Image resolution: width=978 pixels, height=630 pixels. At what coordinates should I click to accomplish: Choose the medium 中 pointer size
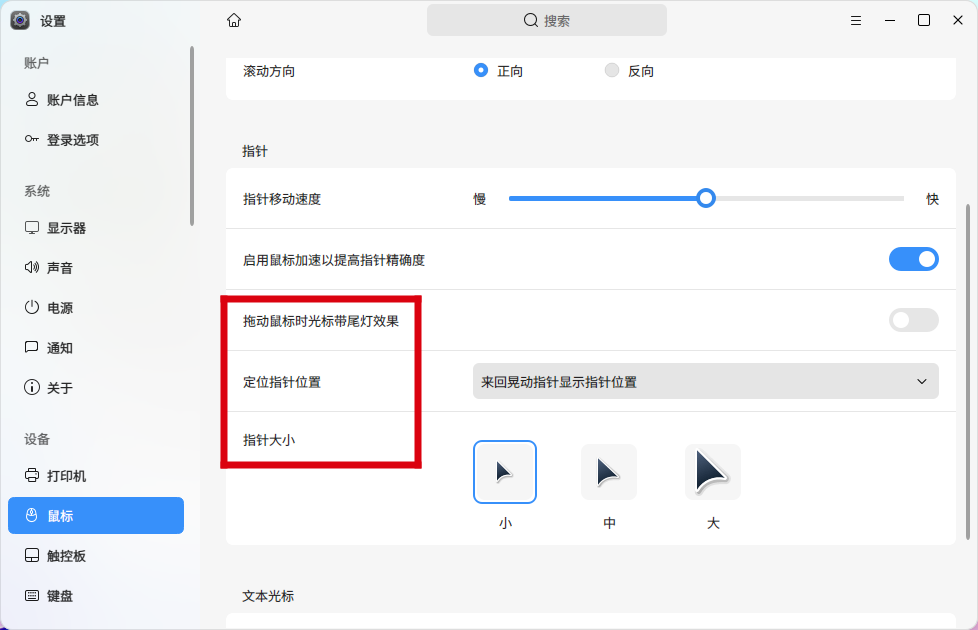609,472
